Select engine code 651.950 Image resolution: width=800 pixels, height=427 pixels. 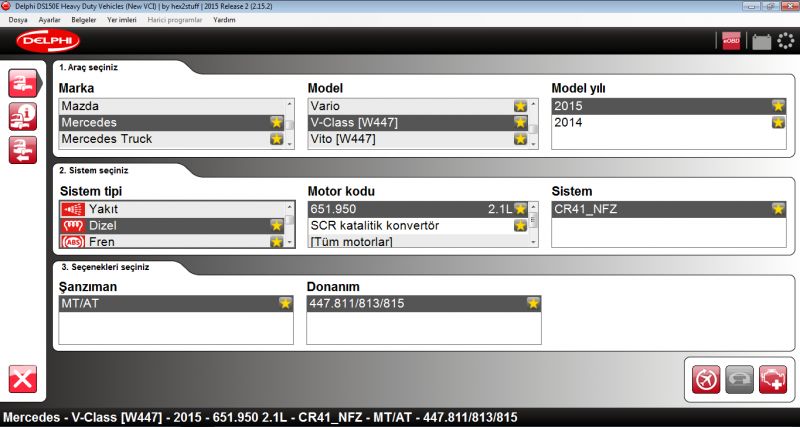pyautogui.click(x=418, y=209)
